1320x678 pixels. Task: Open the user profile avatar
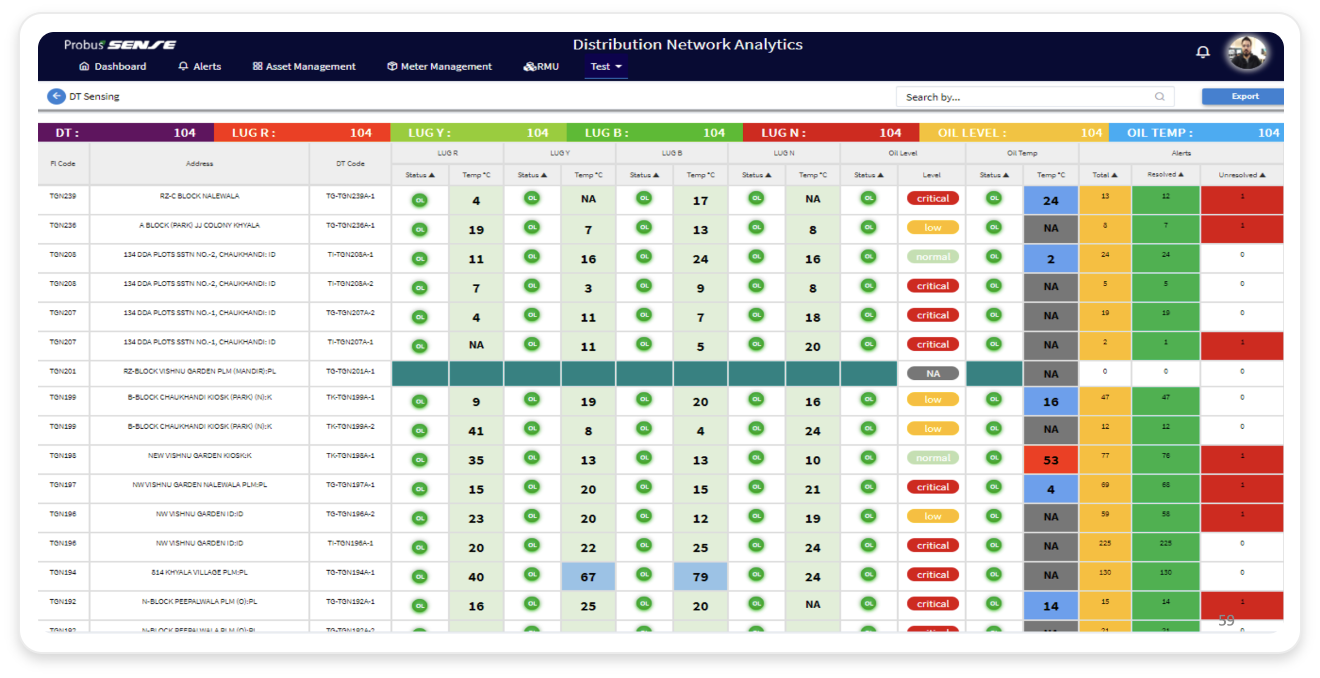[x=1246, y=53]
